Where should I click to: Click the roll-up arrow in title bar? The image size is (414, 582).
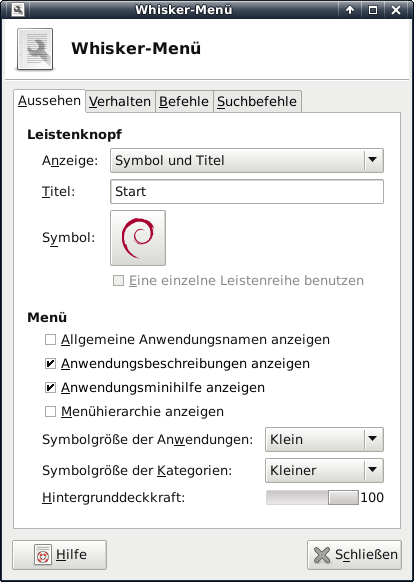click(x=350, y=10)
